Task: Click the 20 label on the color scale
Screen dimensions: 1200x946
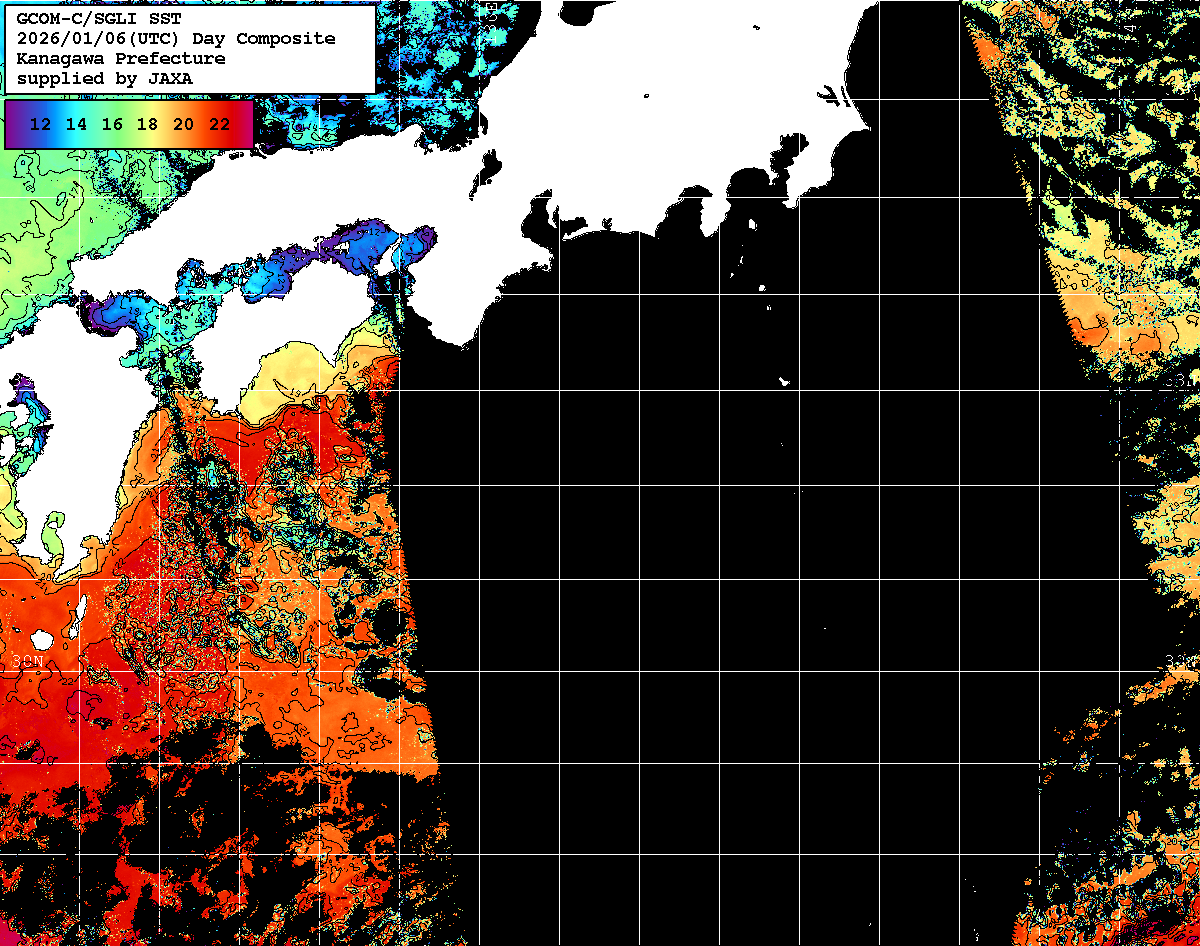Action: (x=183, y=125)
